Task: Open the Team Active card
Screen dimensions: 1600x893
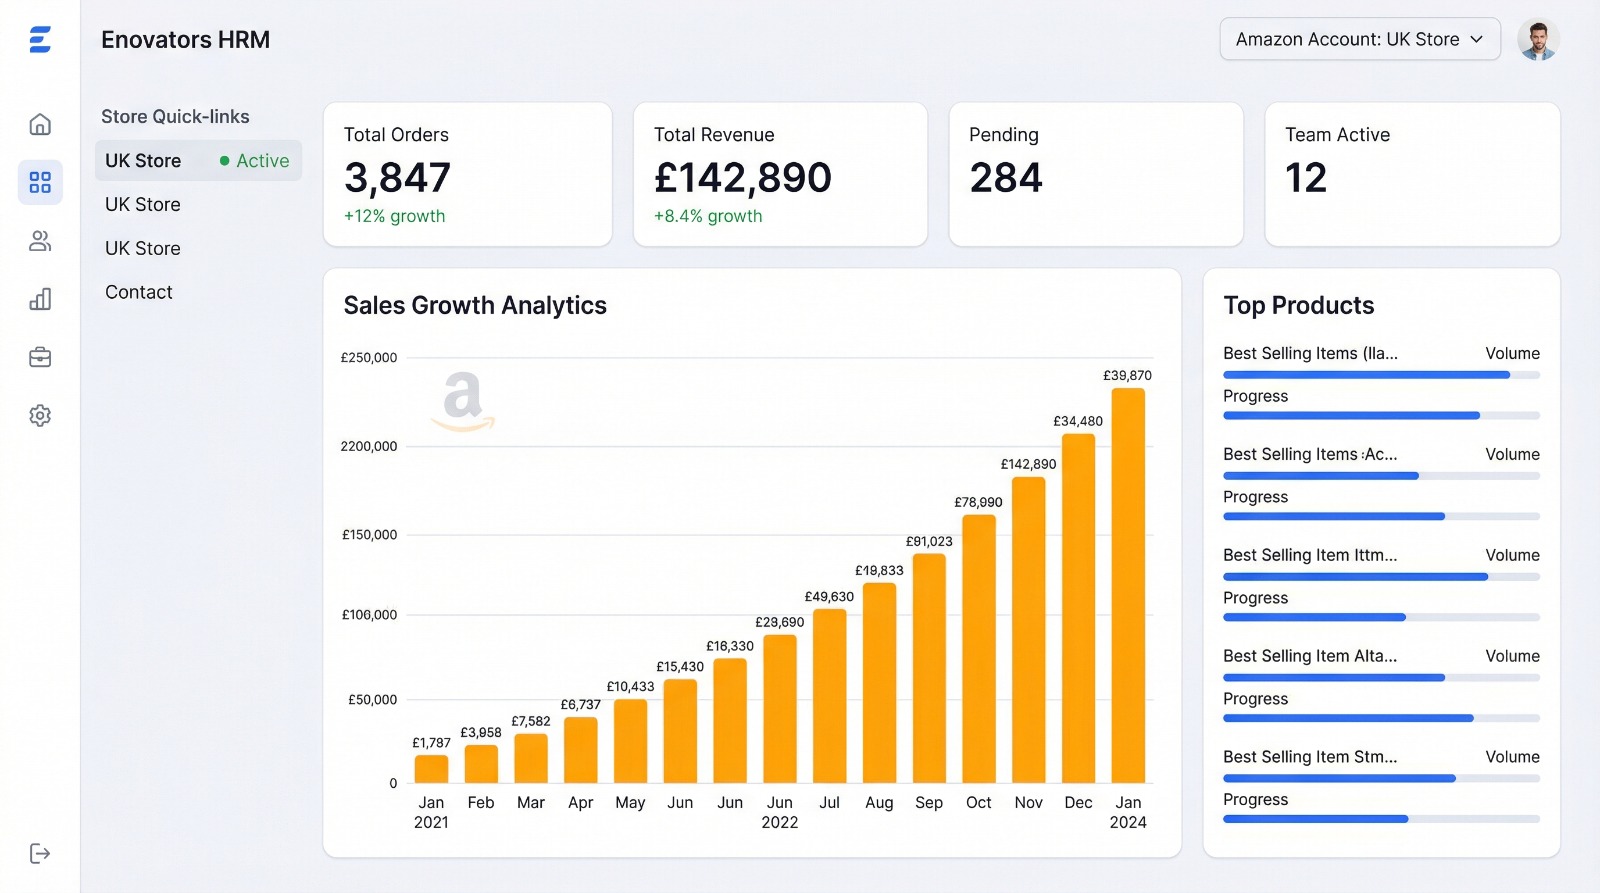Action: click(1411, 174)
